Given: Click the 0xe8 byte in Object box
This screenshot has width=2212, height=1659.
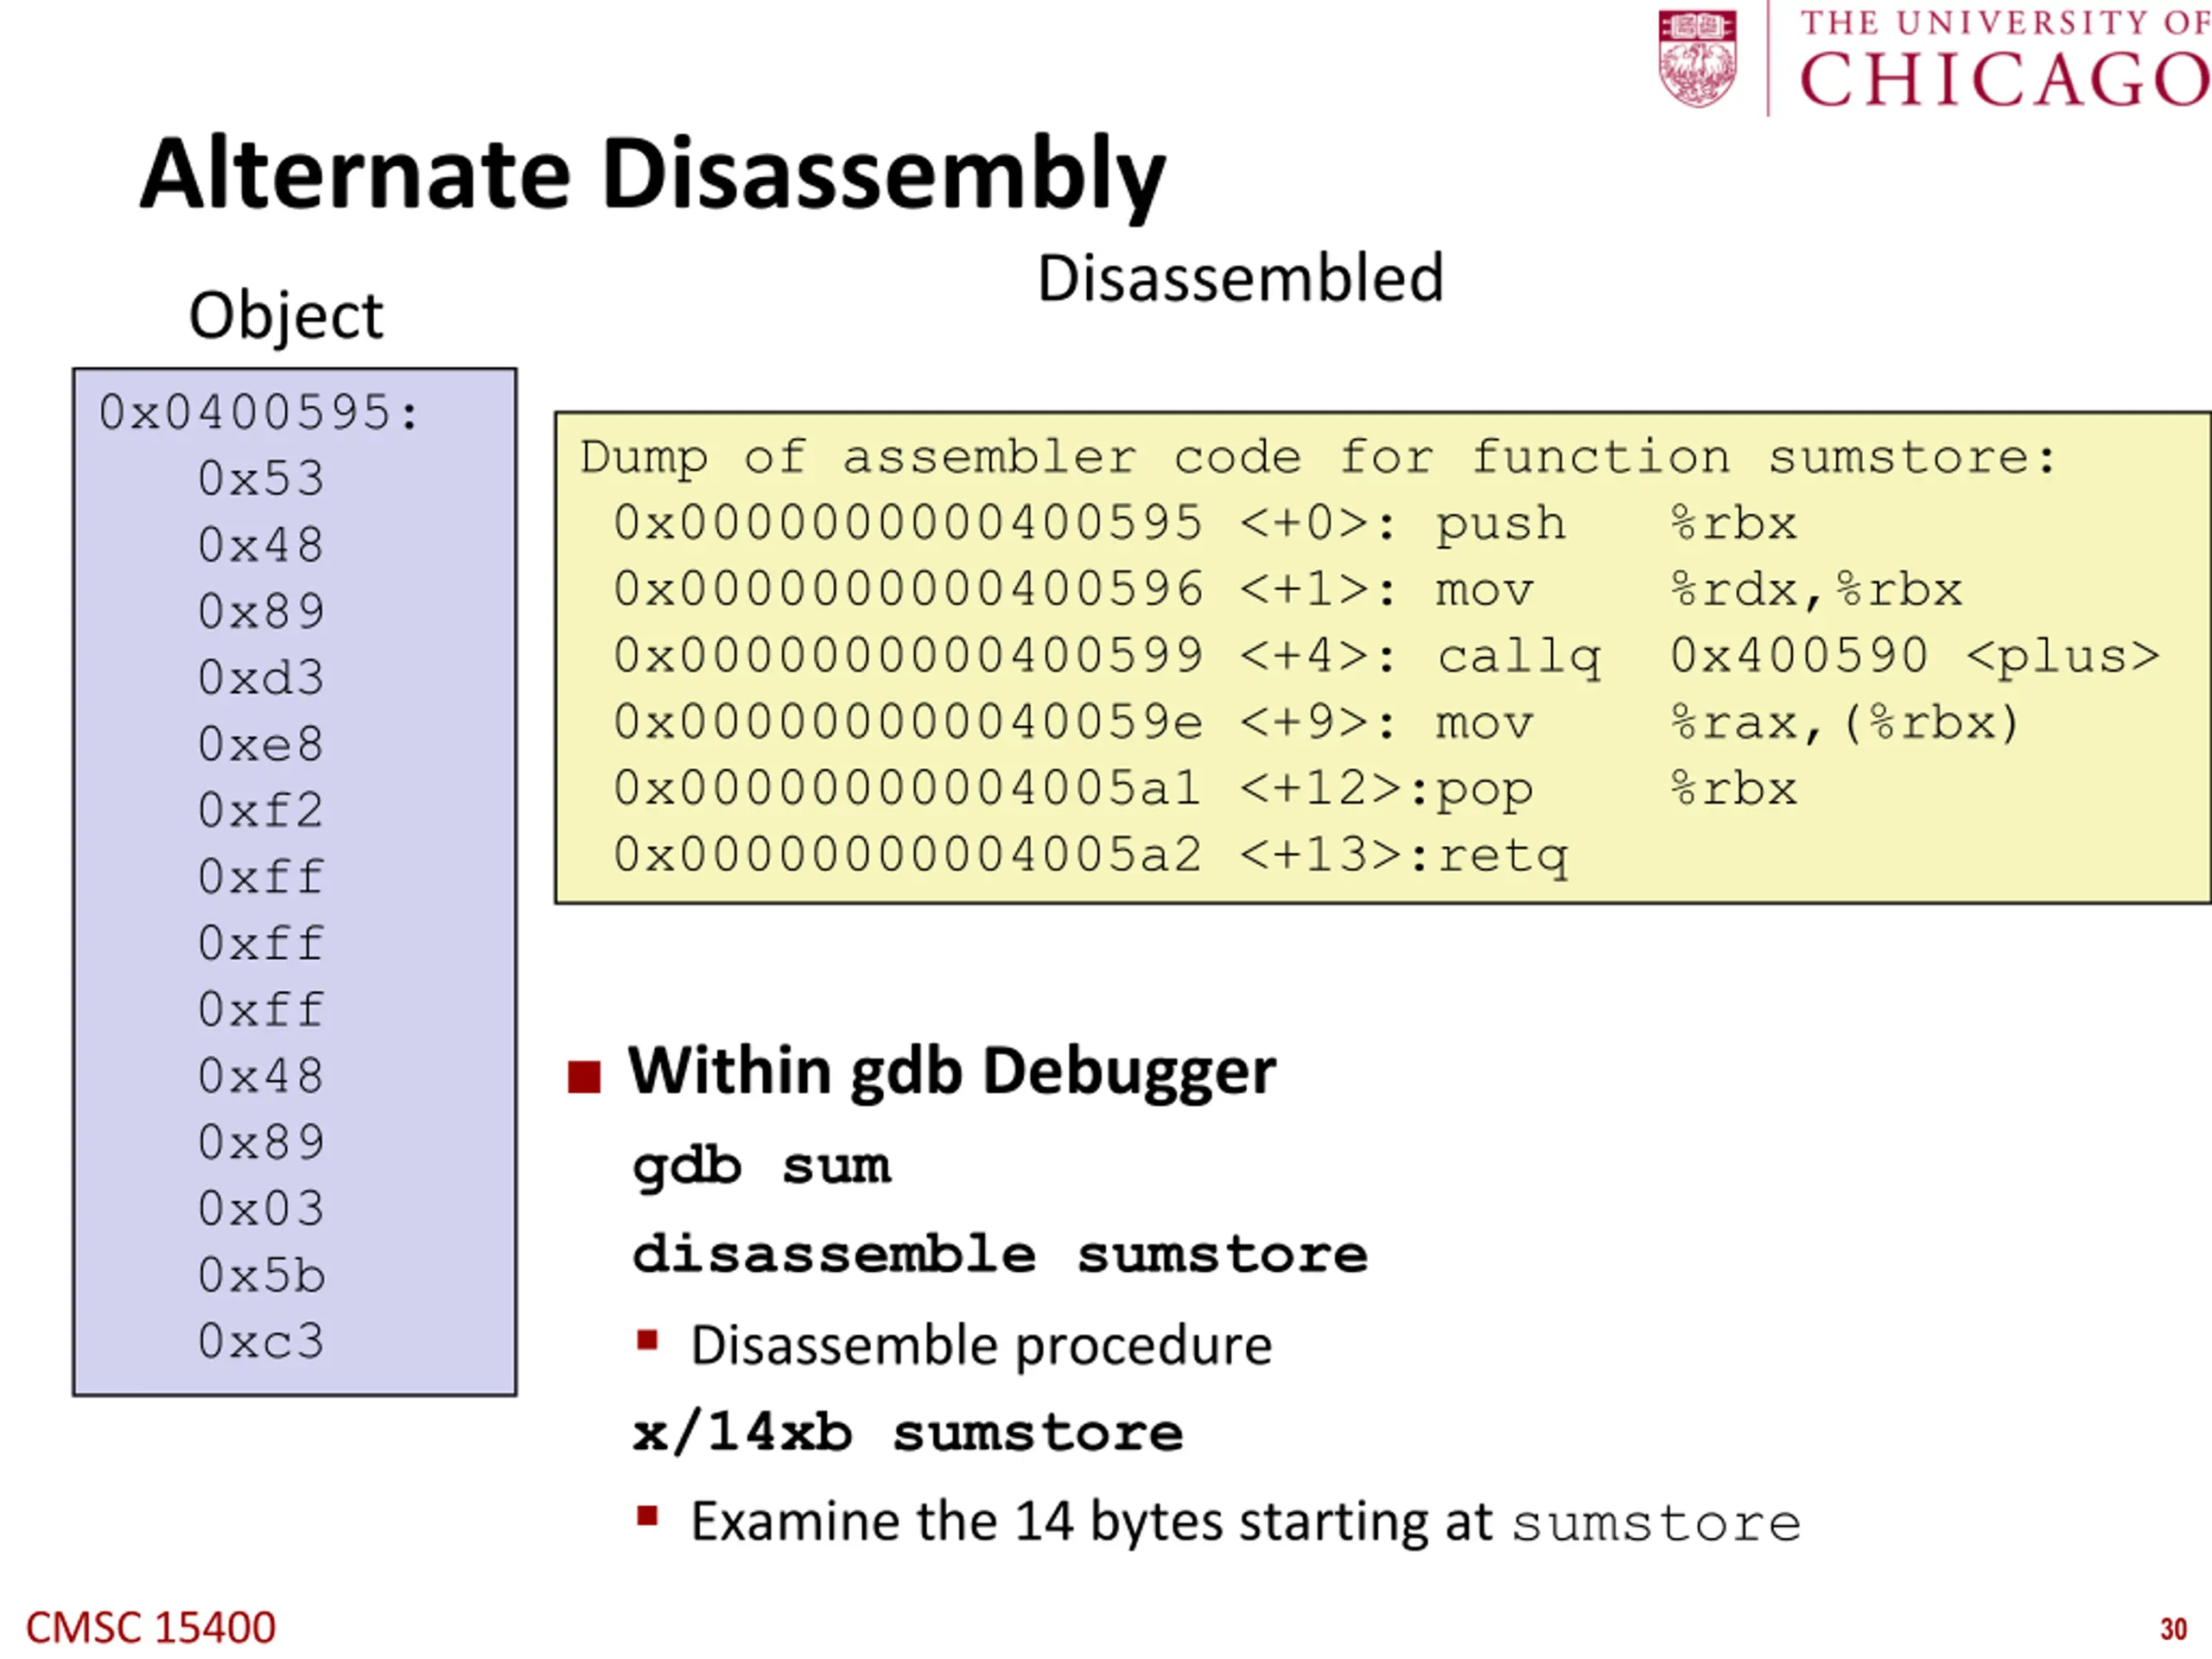Looking at the screenshot, I should (x=261, y=744).
